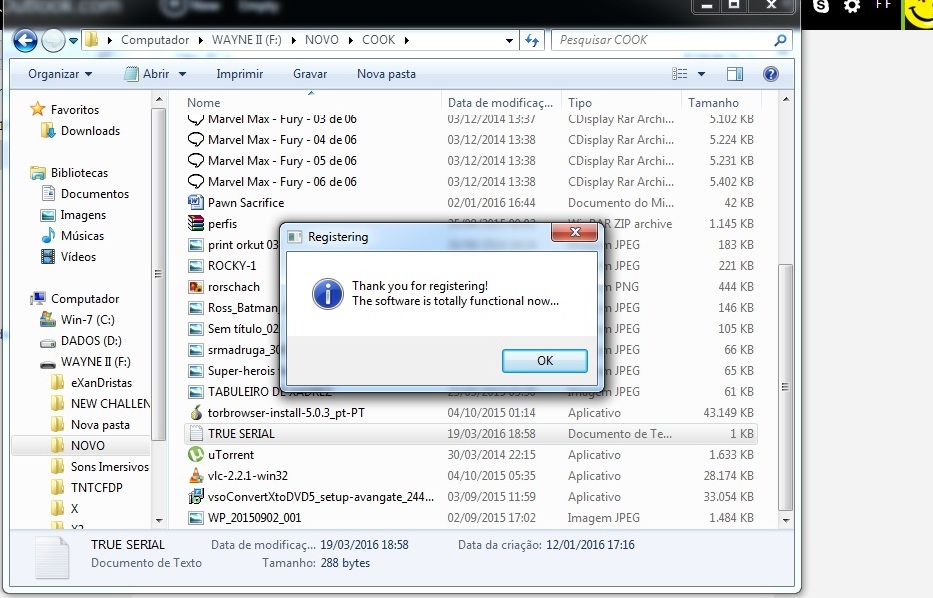Click COOK in the address bar breadcrumb
Image resolution: width=933 pixels, height=598 pixels.
(x=380, y=40)
